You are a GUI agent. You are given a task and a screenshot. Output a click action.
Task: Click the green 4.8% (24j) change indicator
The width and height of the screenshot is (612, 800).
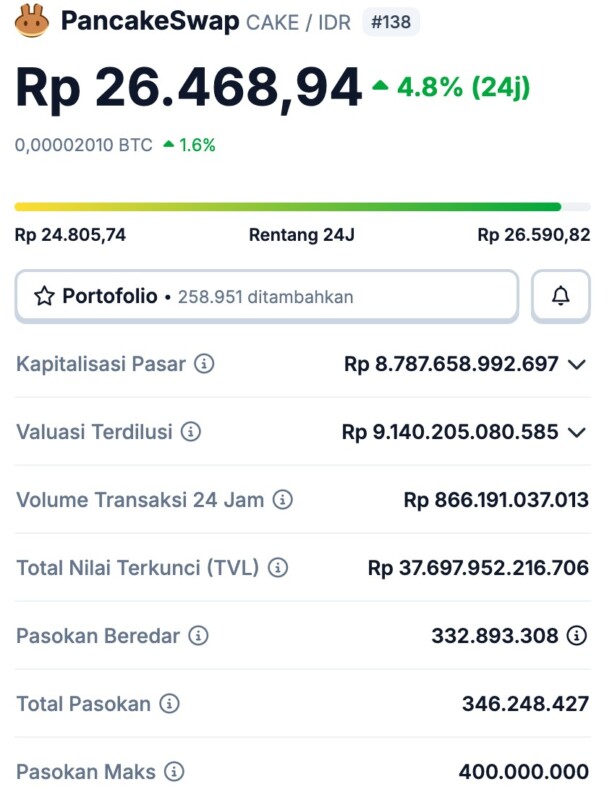451,88
